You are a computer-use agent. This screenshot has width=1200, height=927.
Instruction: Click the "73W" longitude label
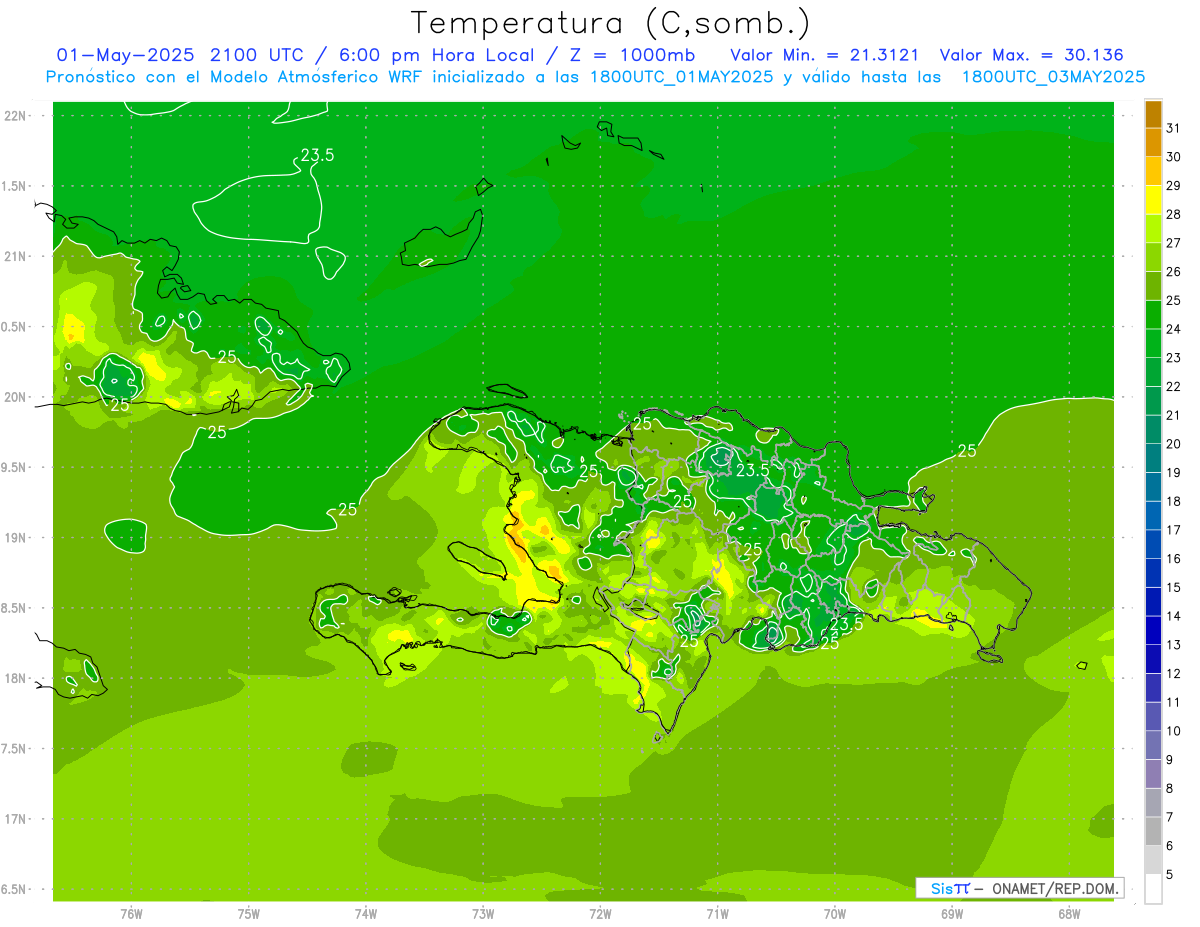(x=483, y=914)
